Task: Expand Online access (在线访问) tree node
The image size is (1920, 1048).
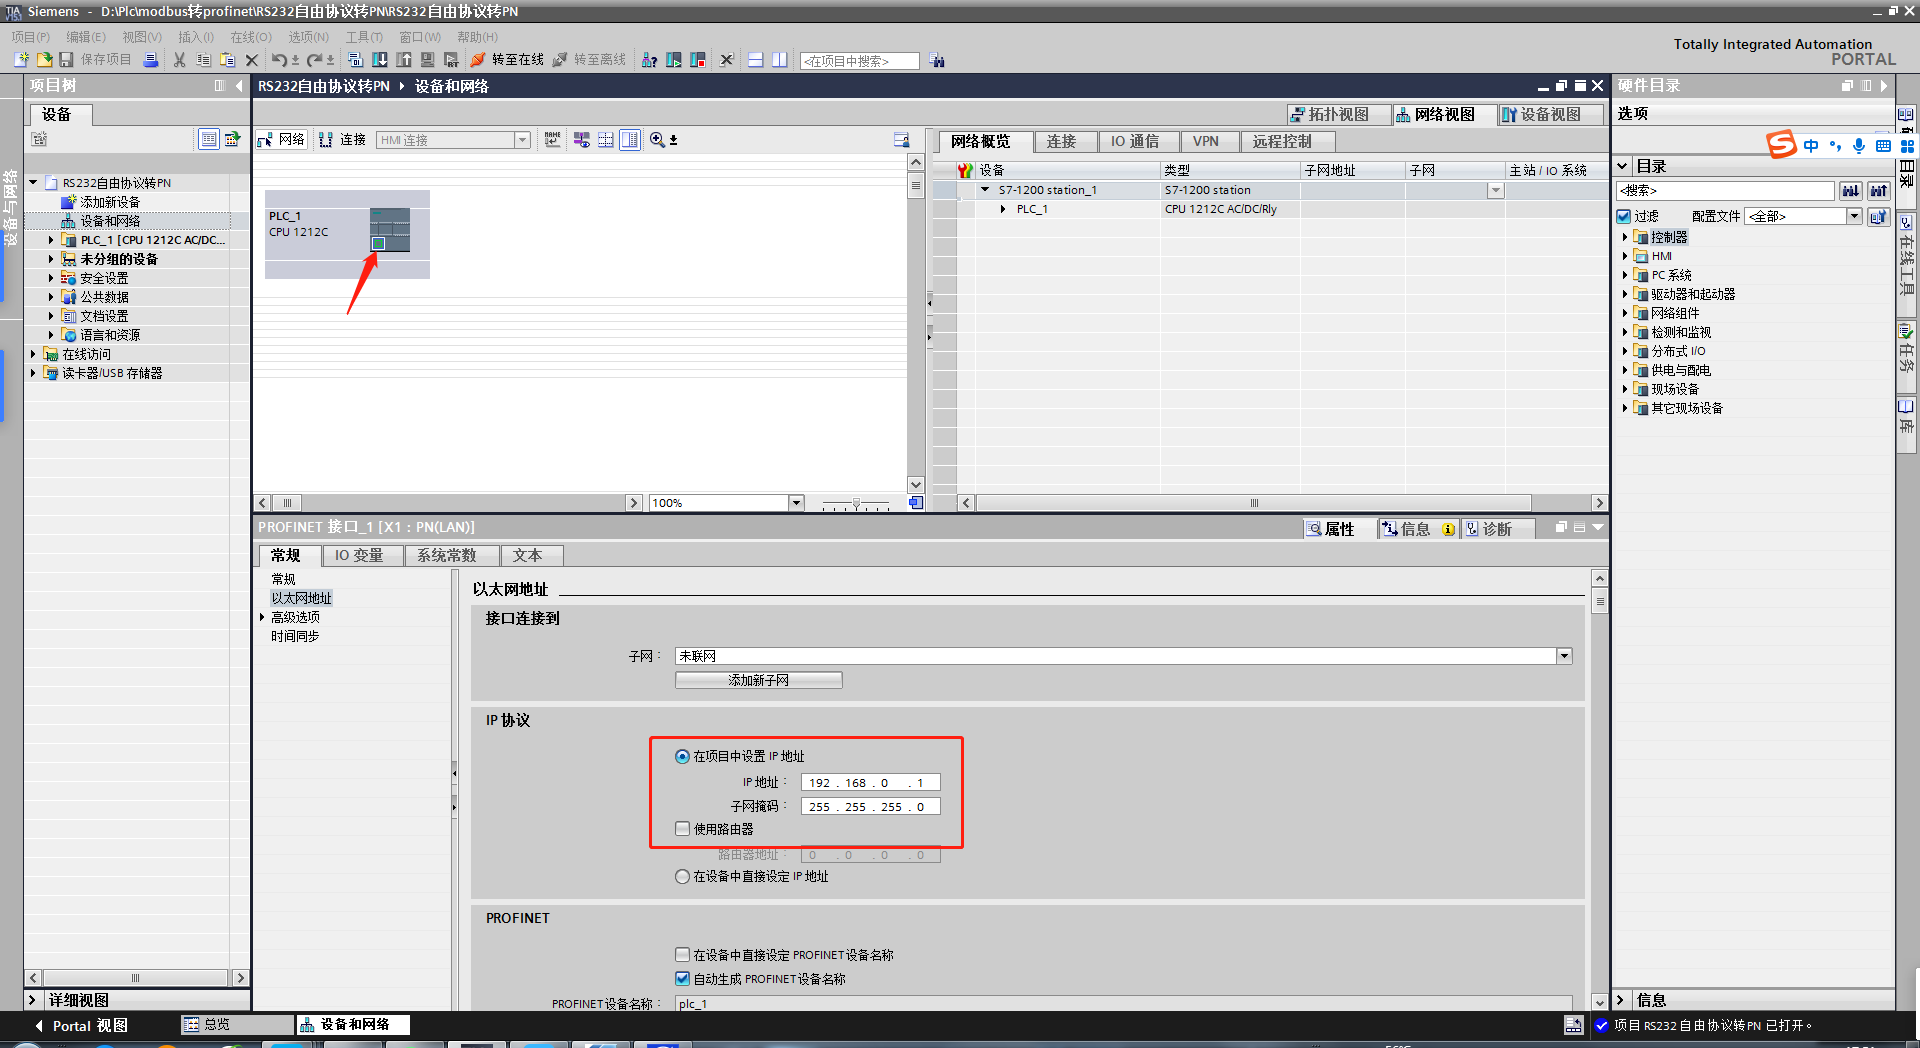Action: pos(33,354)
